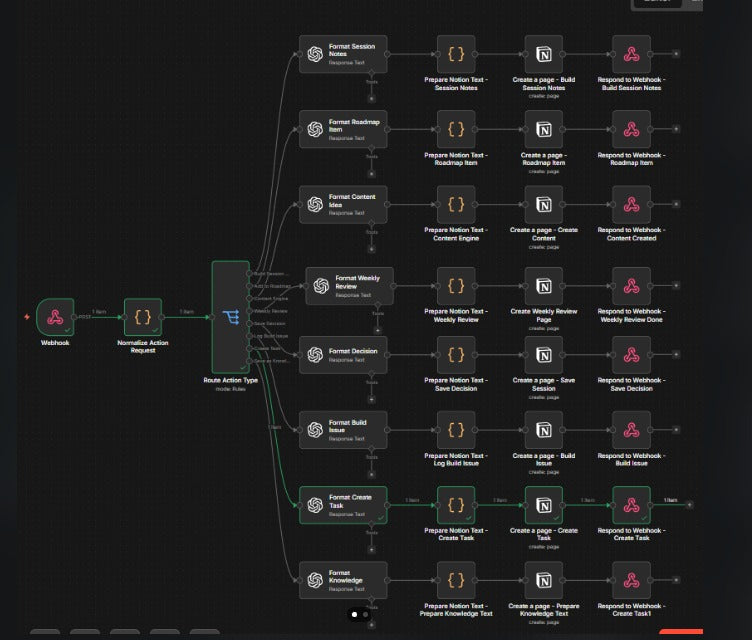Open the Normalize Action Request code node

coord(143,317)
